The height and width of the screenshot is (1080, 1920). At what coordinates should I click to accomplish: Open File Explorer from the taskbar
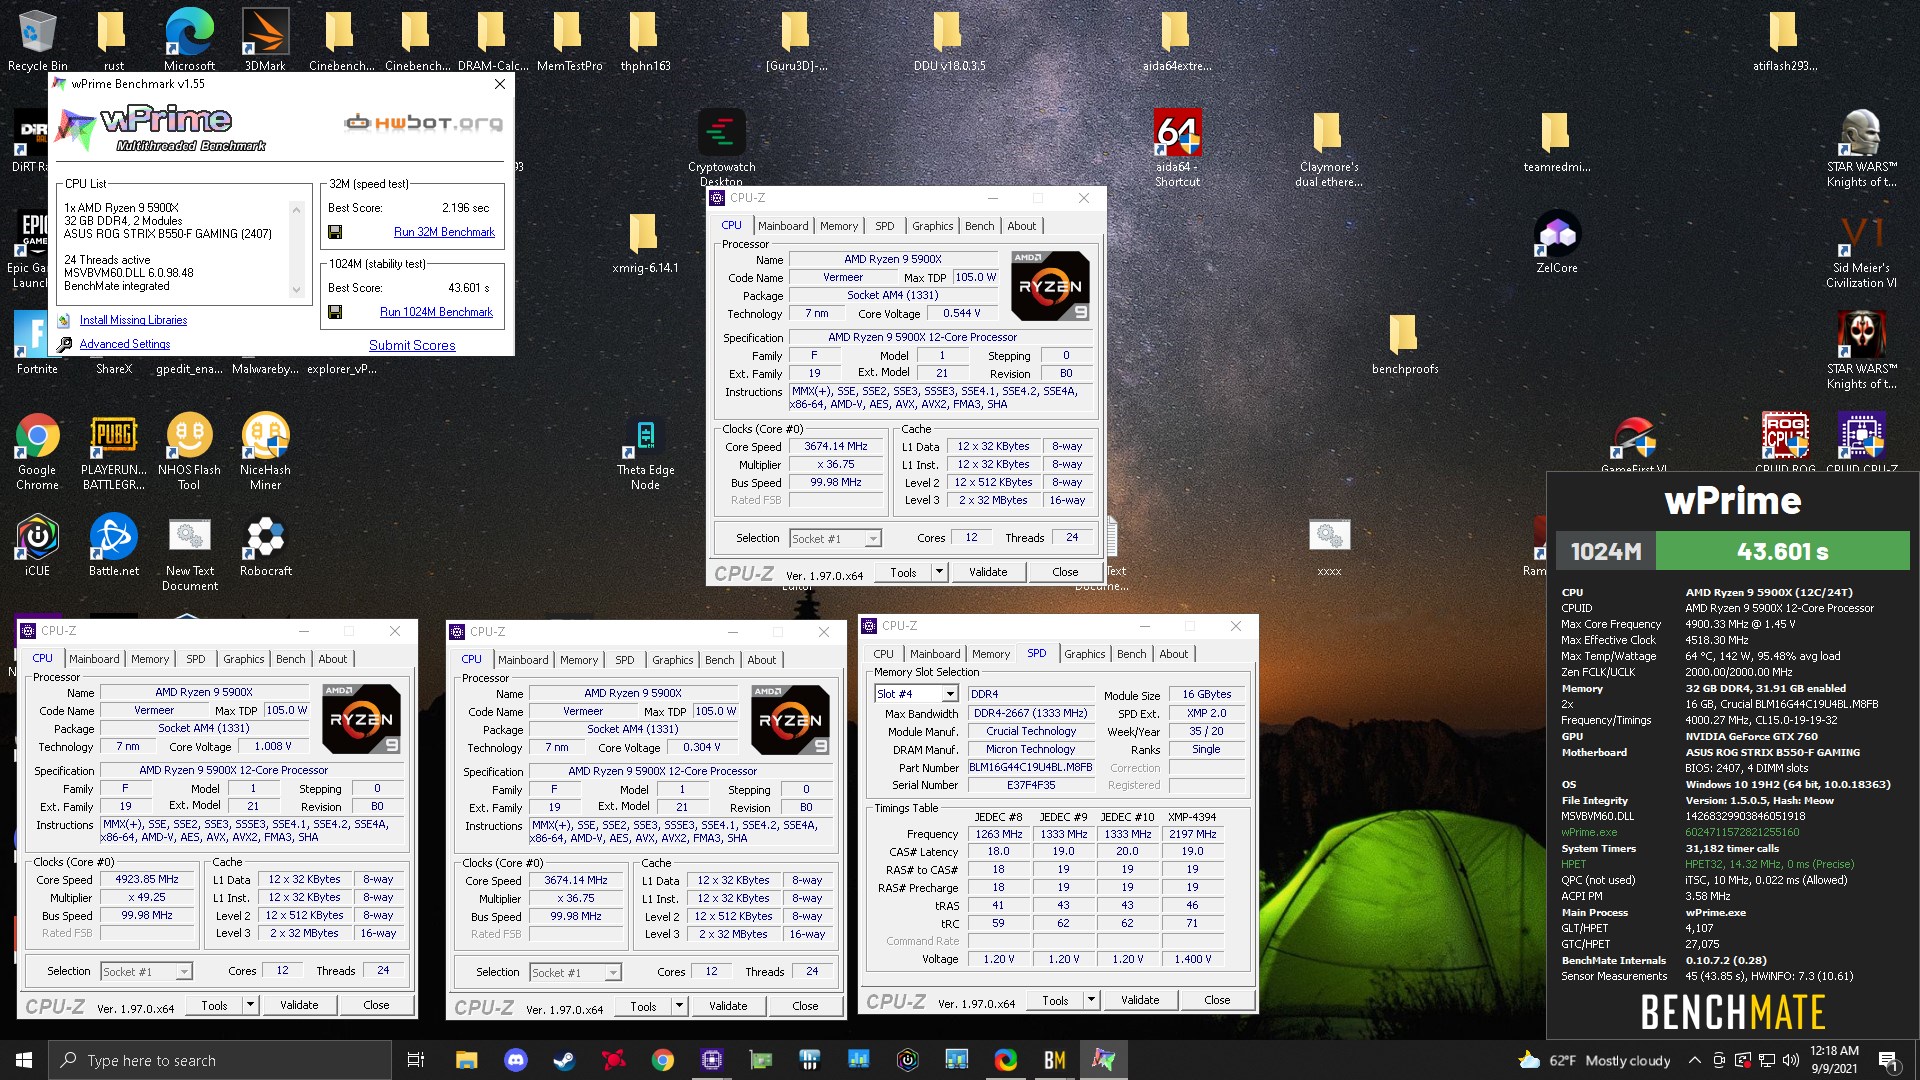[467, 1060]
